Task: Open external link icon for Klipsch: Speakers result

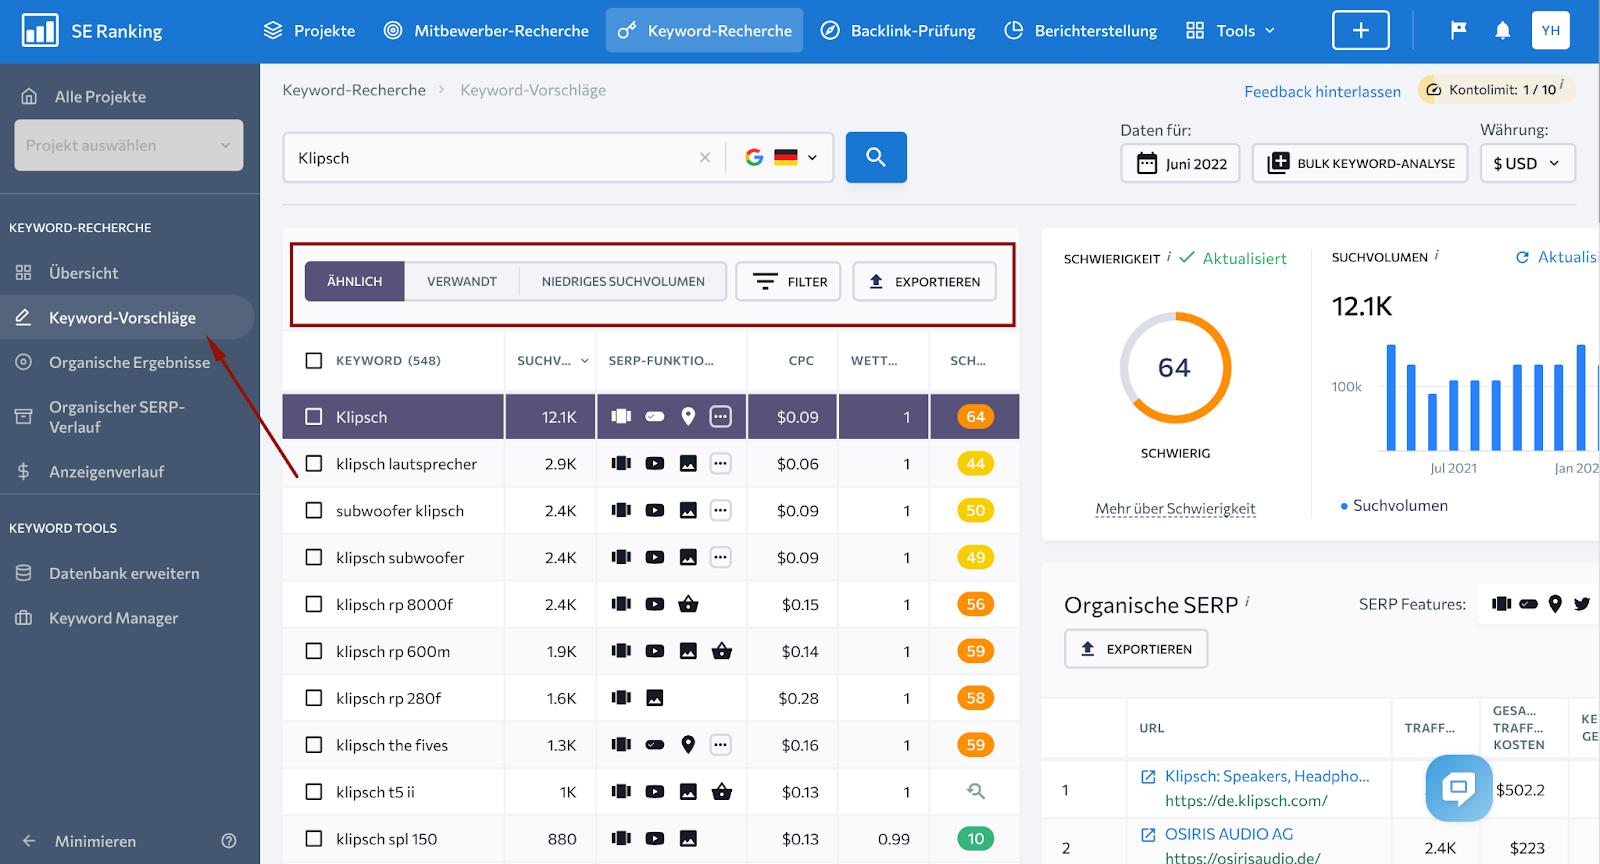Action: tap(1148, 776)
